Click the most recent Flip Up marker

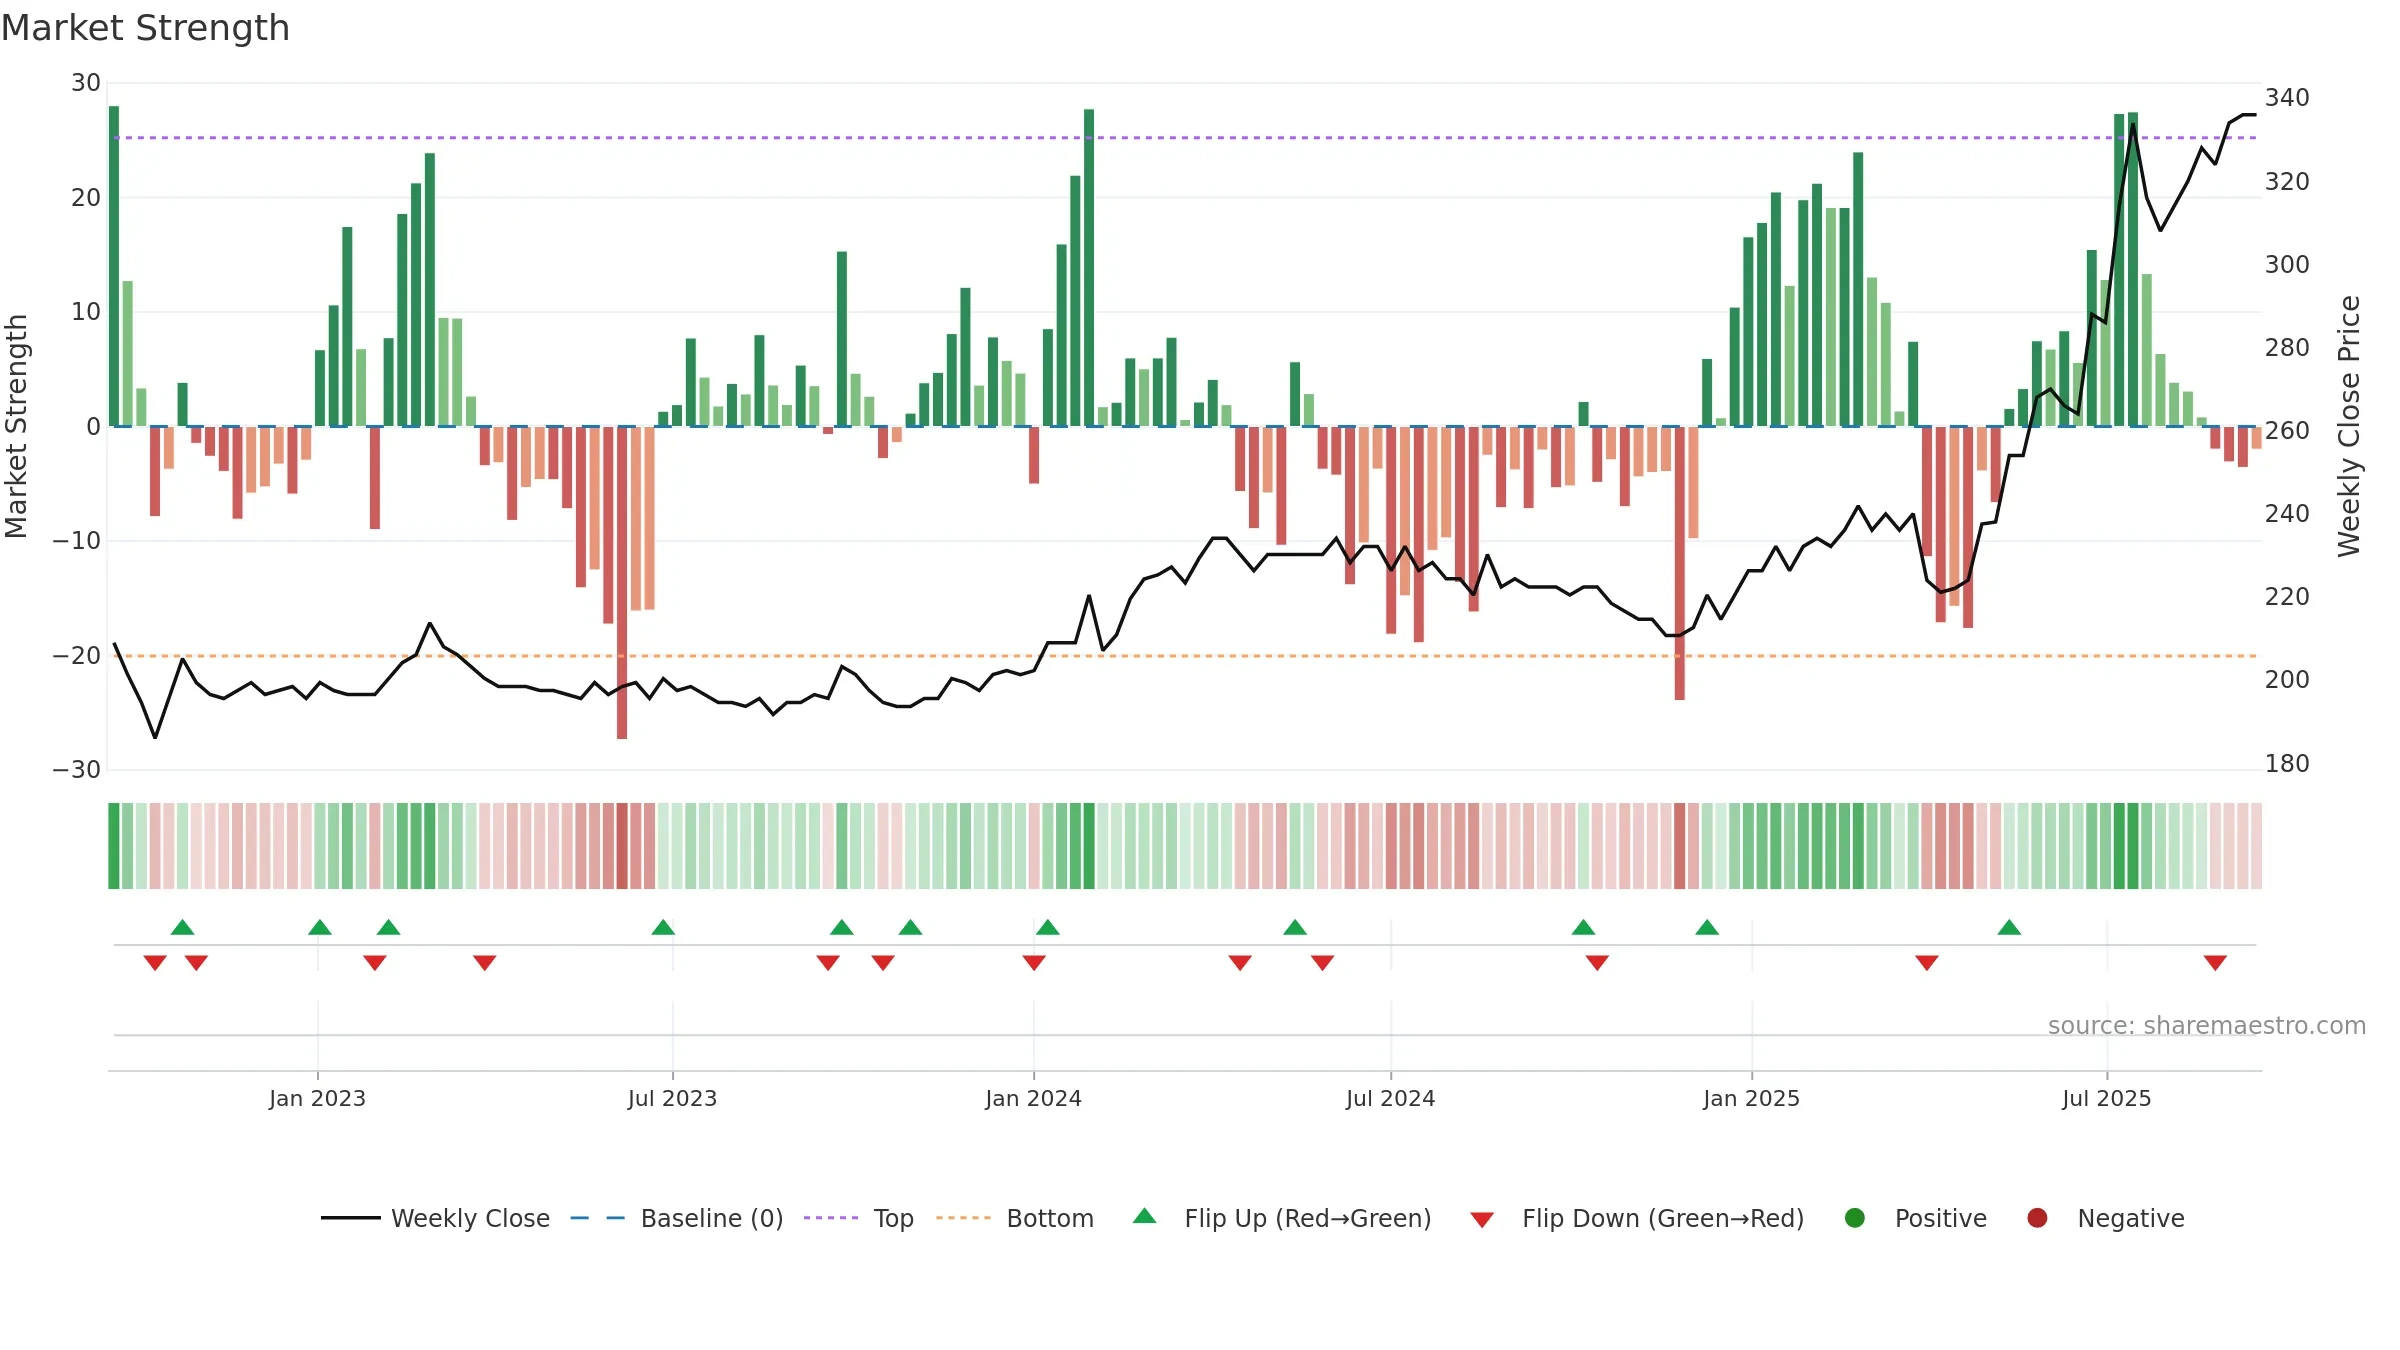tap(2009, 927)
